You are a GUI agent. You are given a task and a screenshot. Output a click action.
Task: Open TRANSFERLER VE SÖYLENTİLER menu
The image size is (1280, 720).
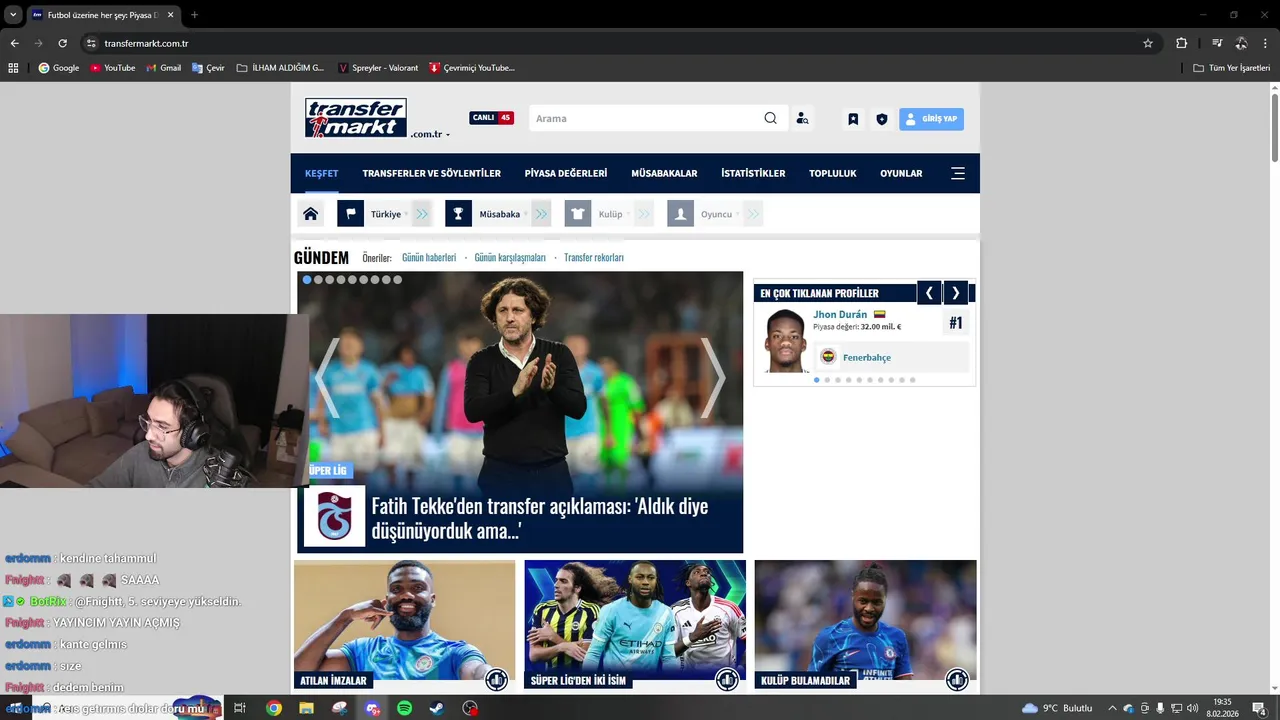[431, 173]
